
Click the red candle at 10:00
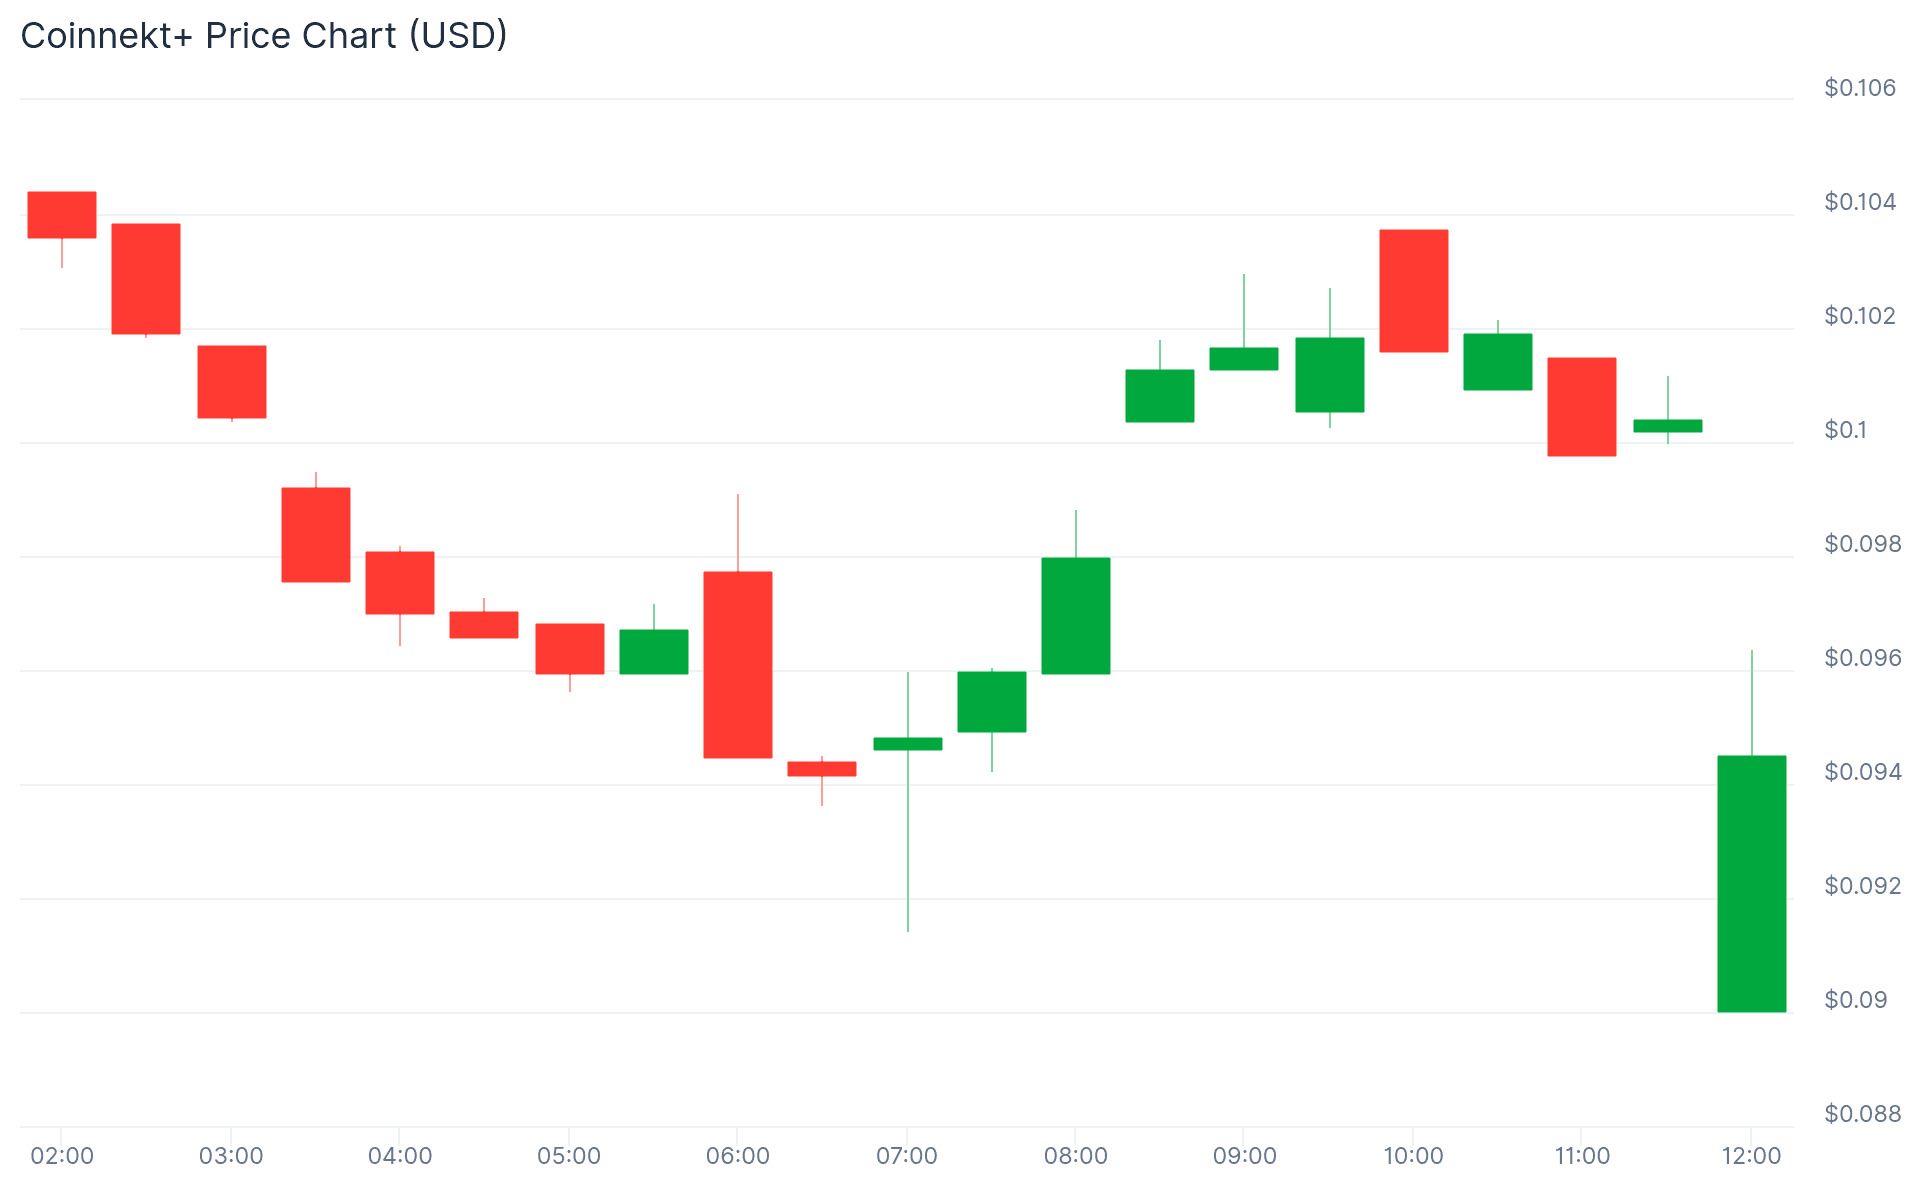point(1414,291)
